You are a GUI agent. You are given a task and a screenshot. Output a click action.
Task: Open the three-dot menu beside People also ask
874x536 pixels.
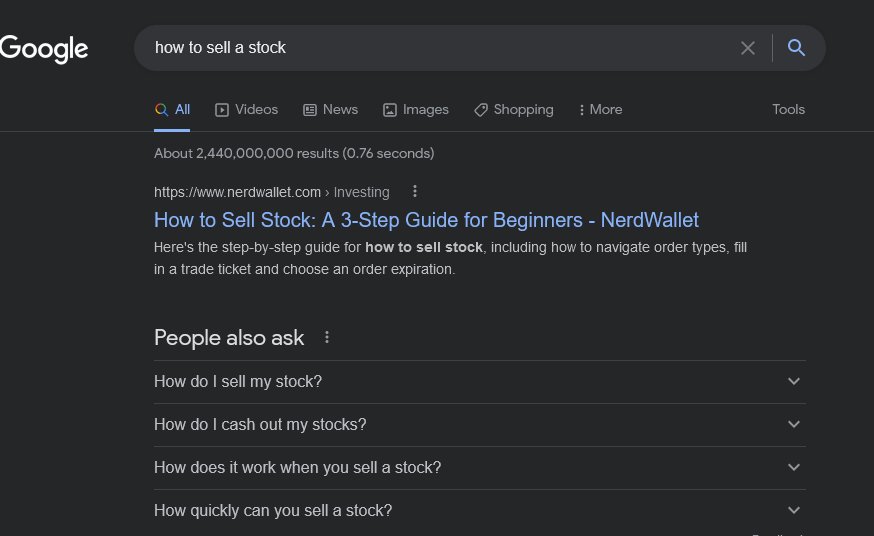[x=327, y=337]
